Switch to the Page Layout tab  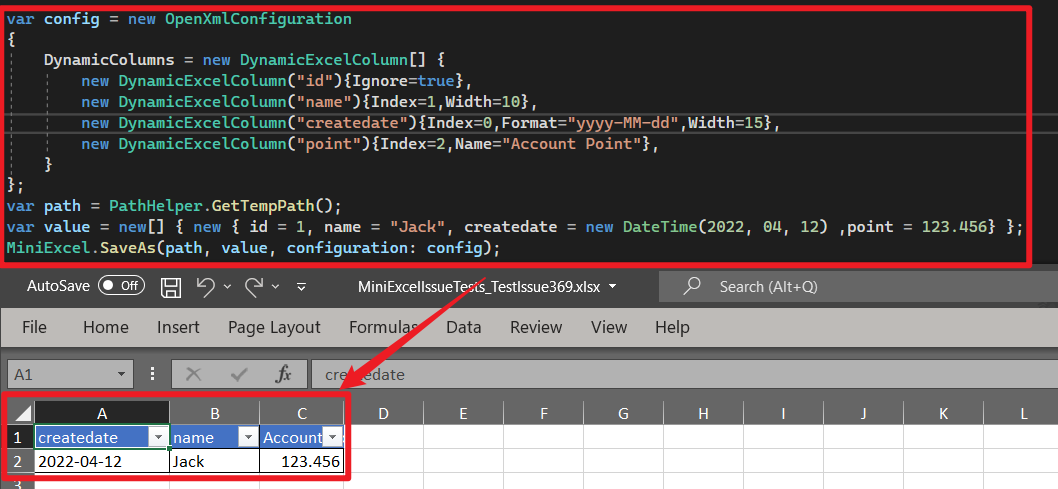(274, 327)
